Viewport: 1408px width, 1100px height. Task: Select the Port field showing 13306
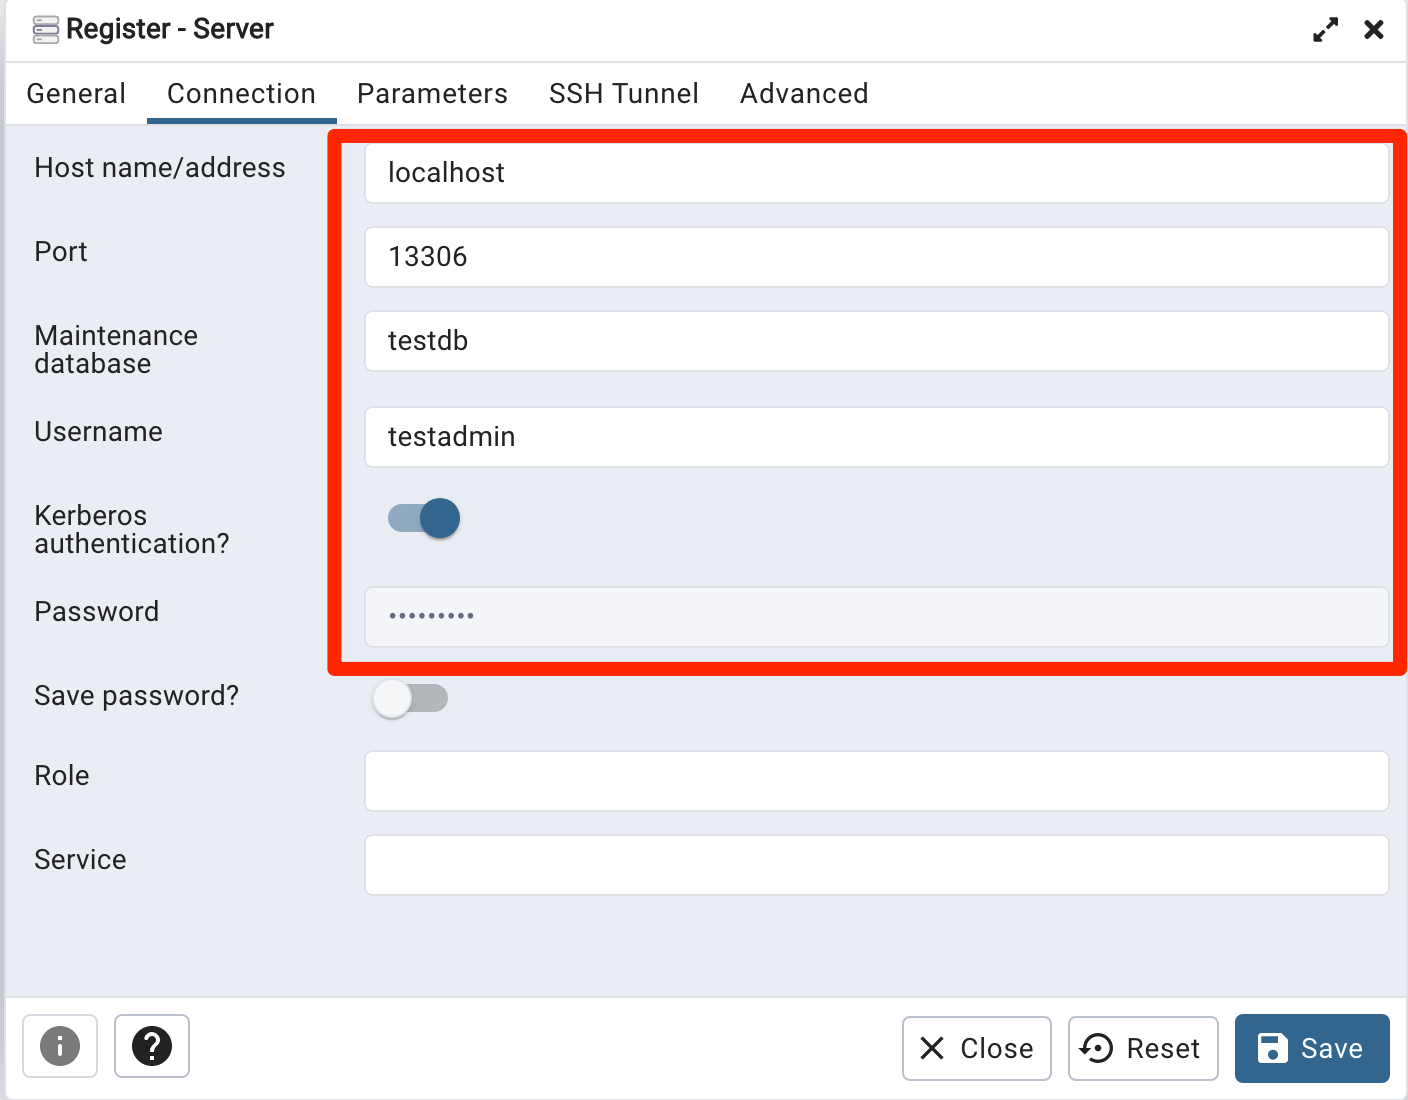point(877,257)
